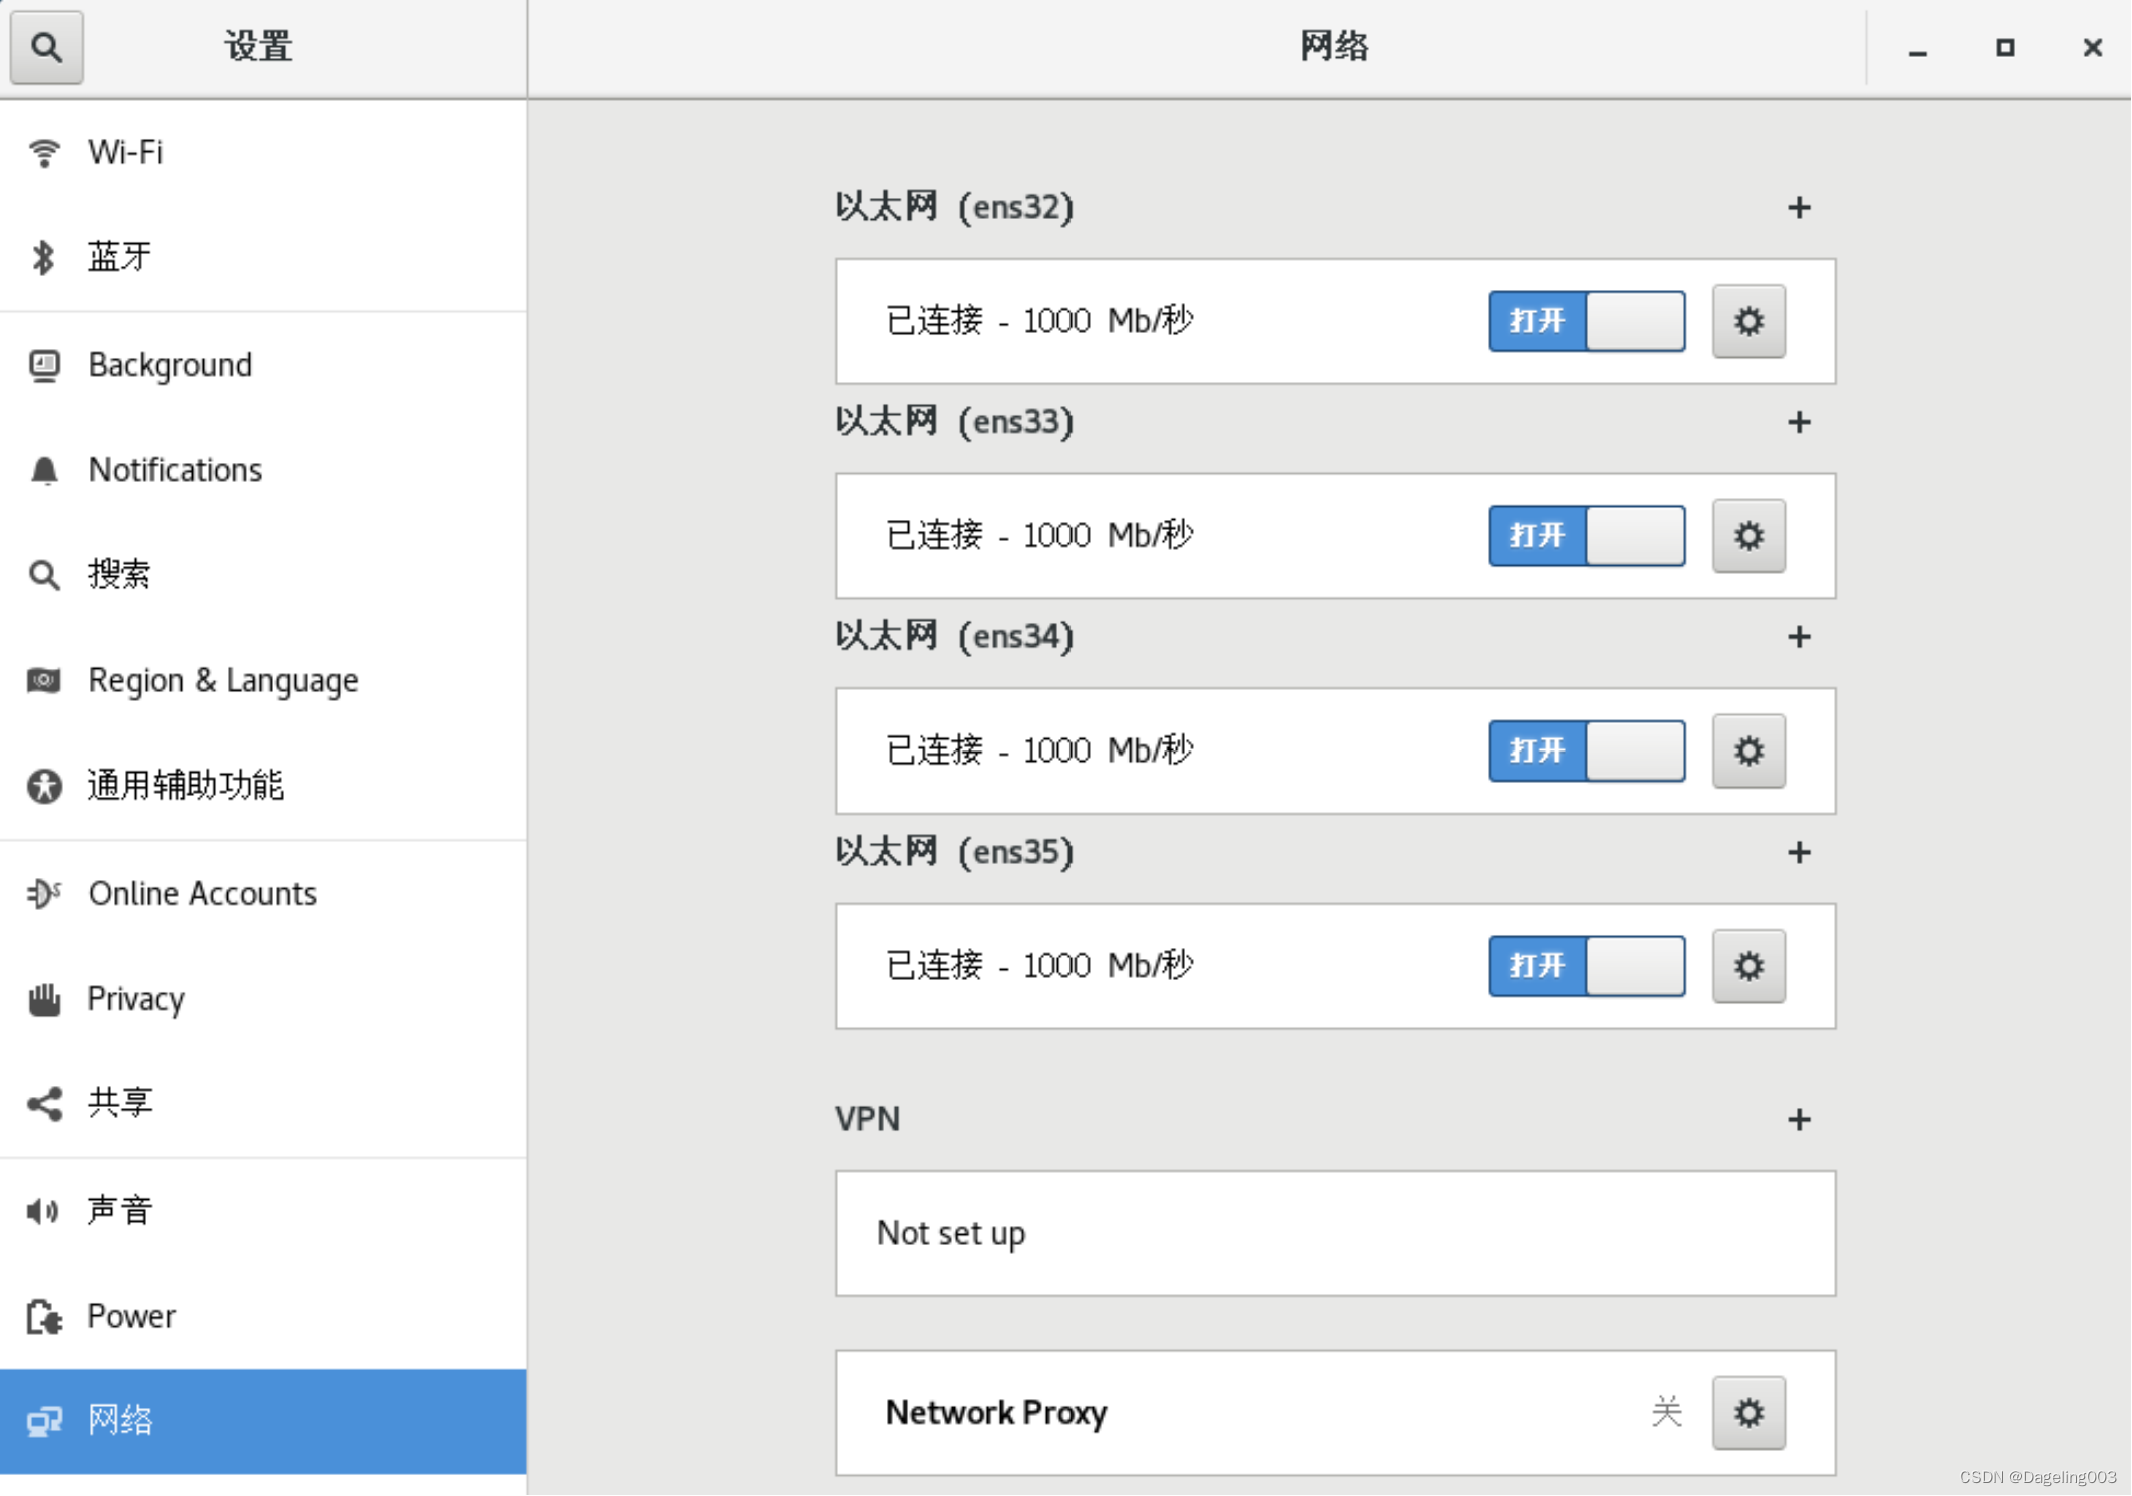Open the Power settings panel
This screenshot has width=2132, height=1496.
131,1316
